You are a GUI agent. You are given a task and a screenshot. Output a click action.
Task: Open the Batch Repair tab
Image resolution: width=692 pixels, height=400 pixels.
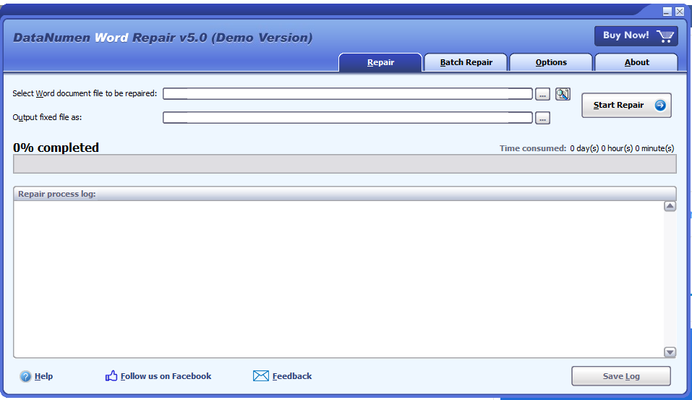coord(466,62)
